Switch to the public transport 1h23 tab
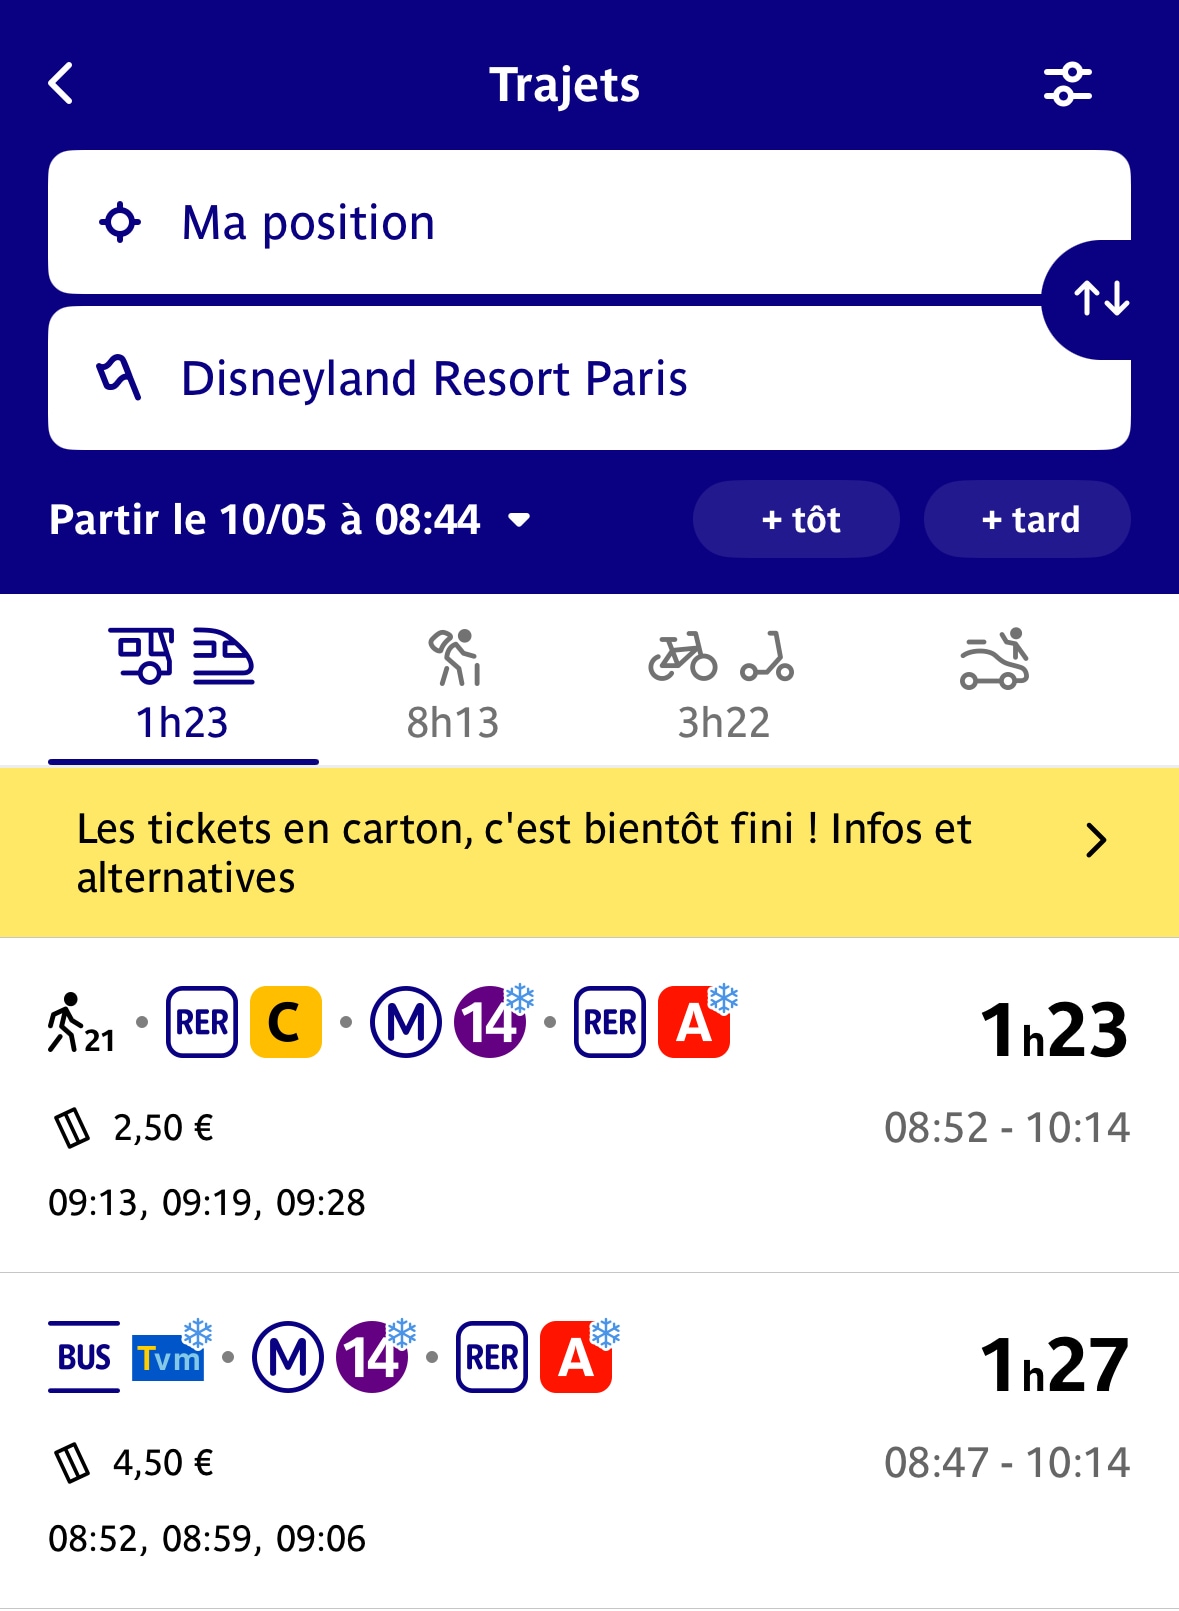Viewport: 1179px width, 1611px height. click(183, 685)
